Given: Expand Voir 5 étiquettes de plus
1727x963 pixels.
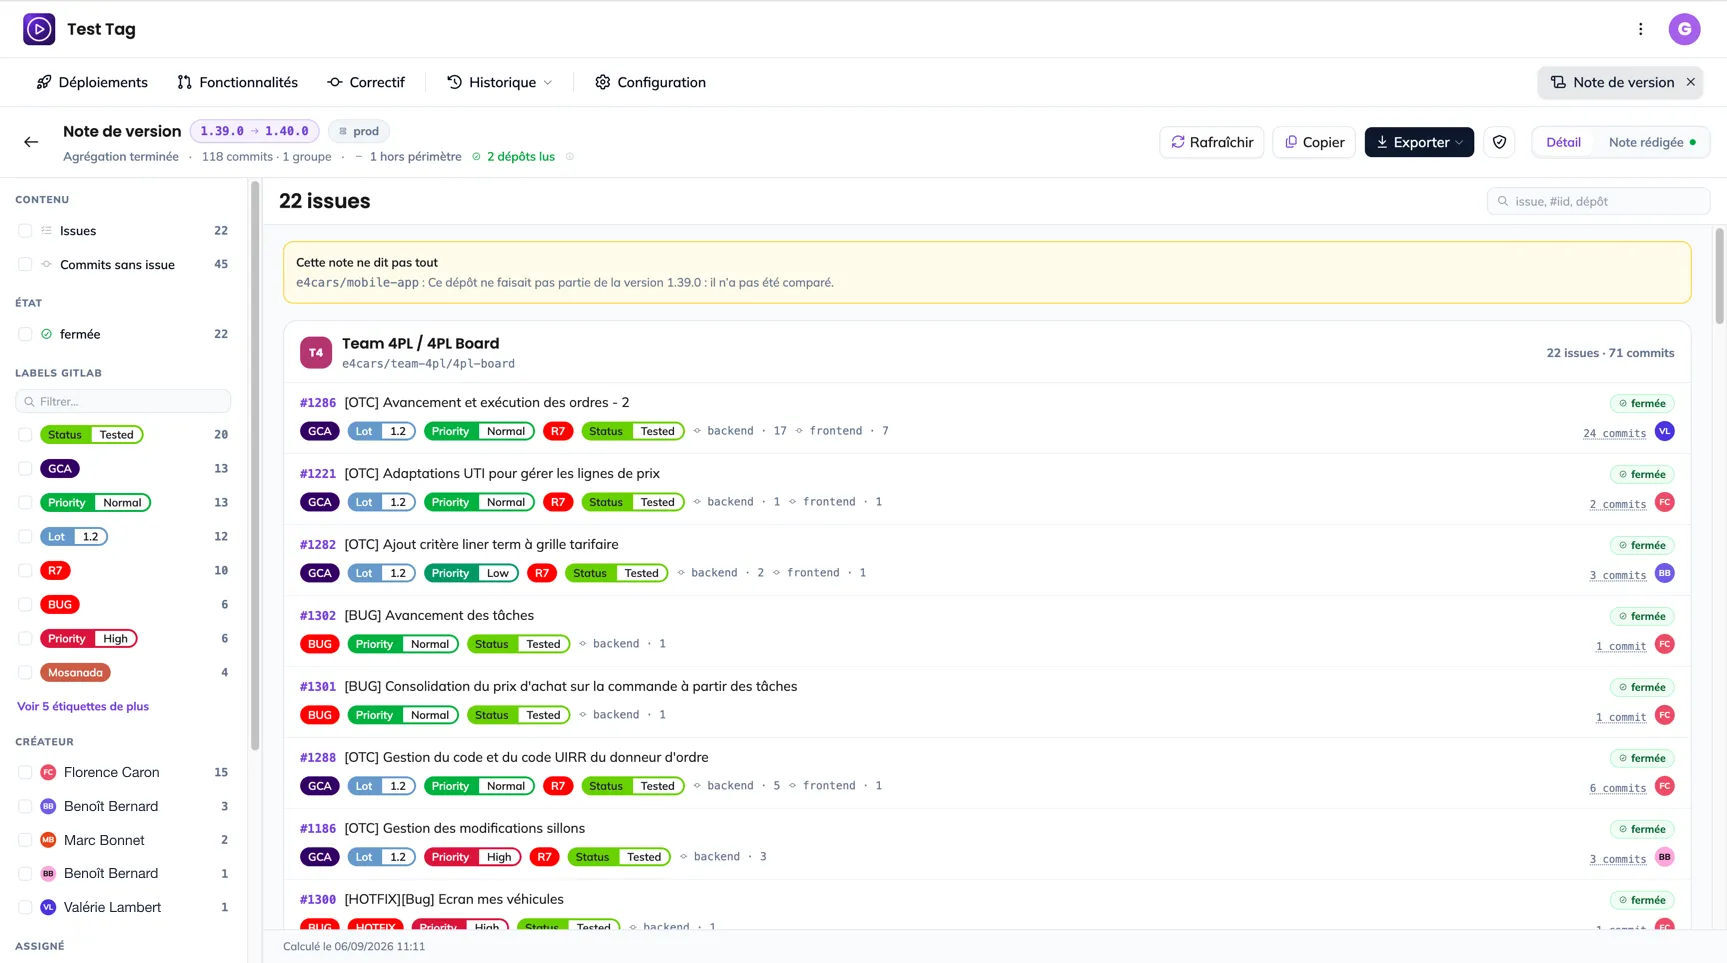Looking at the screenshot, I should point(83,706).
